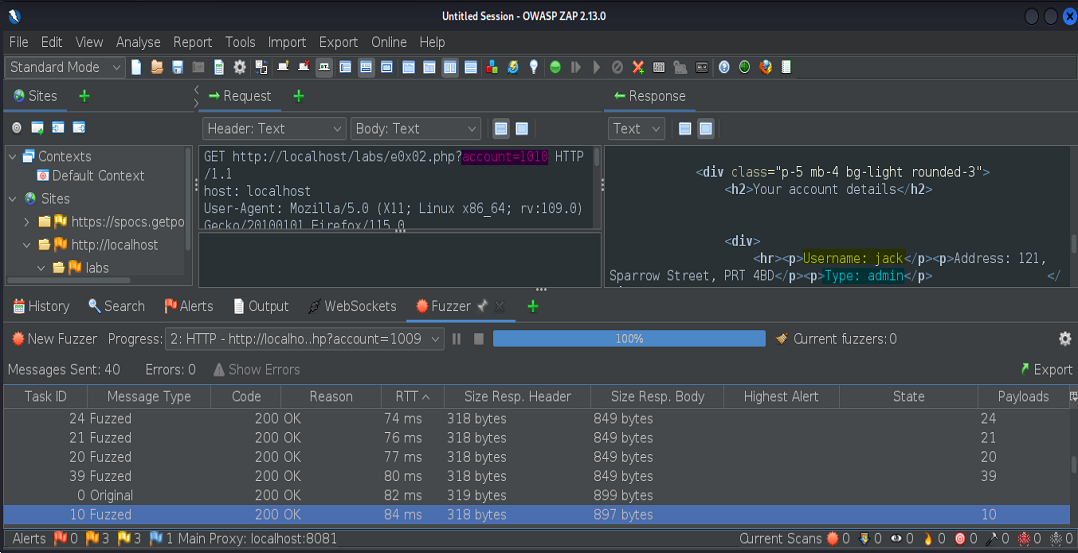Click the green radar HUD icon
Screen dimensions: 1078x553
point(745,67)
